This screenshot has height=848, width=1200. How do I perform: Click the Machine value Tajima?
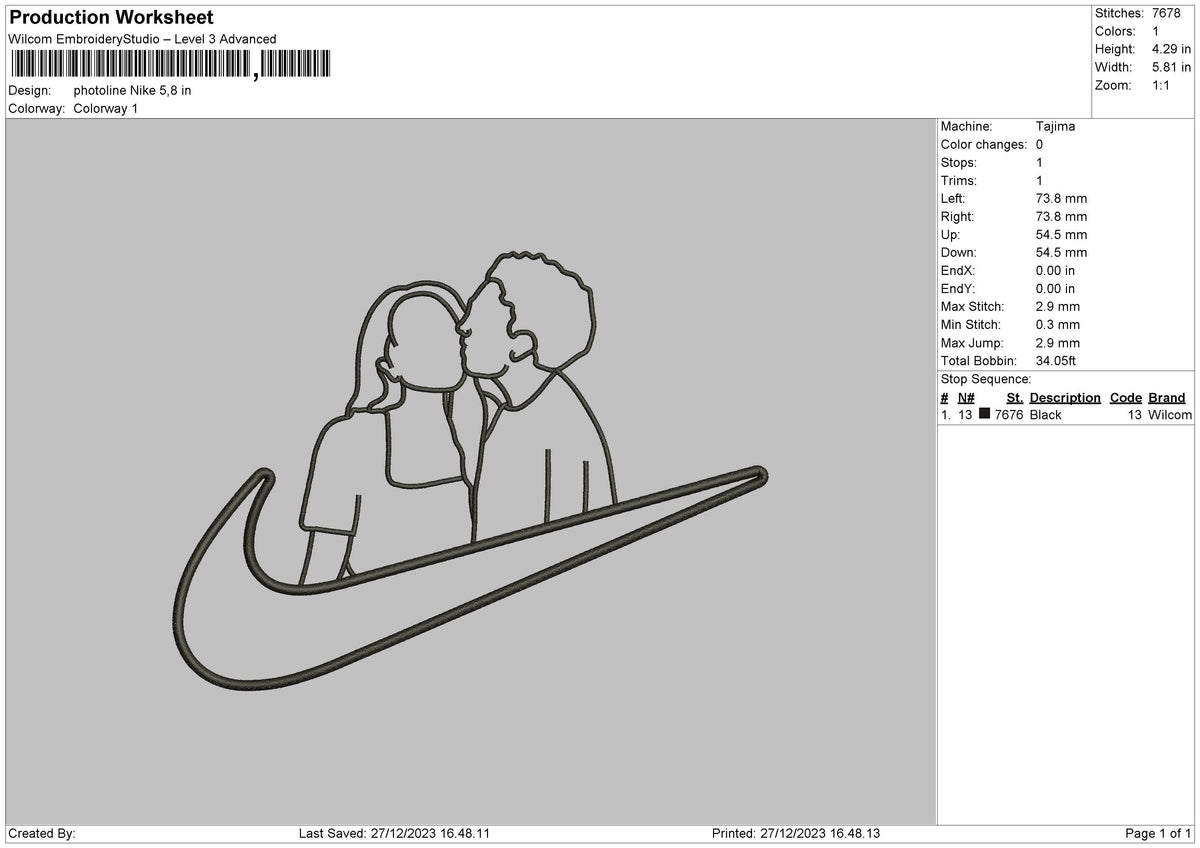(1056, 127)
